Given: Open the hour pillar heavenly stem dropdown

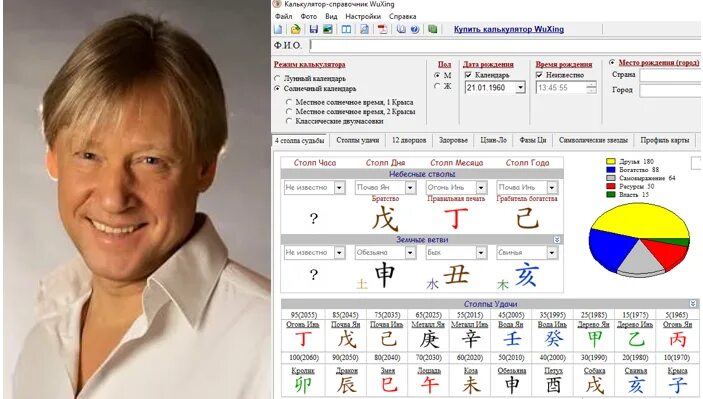Looking at the screenshot, I should point(339,187).
